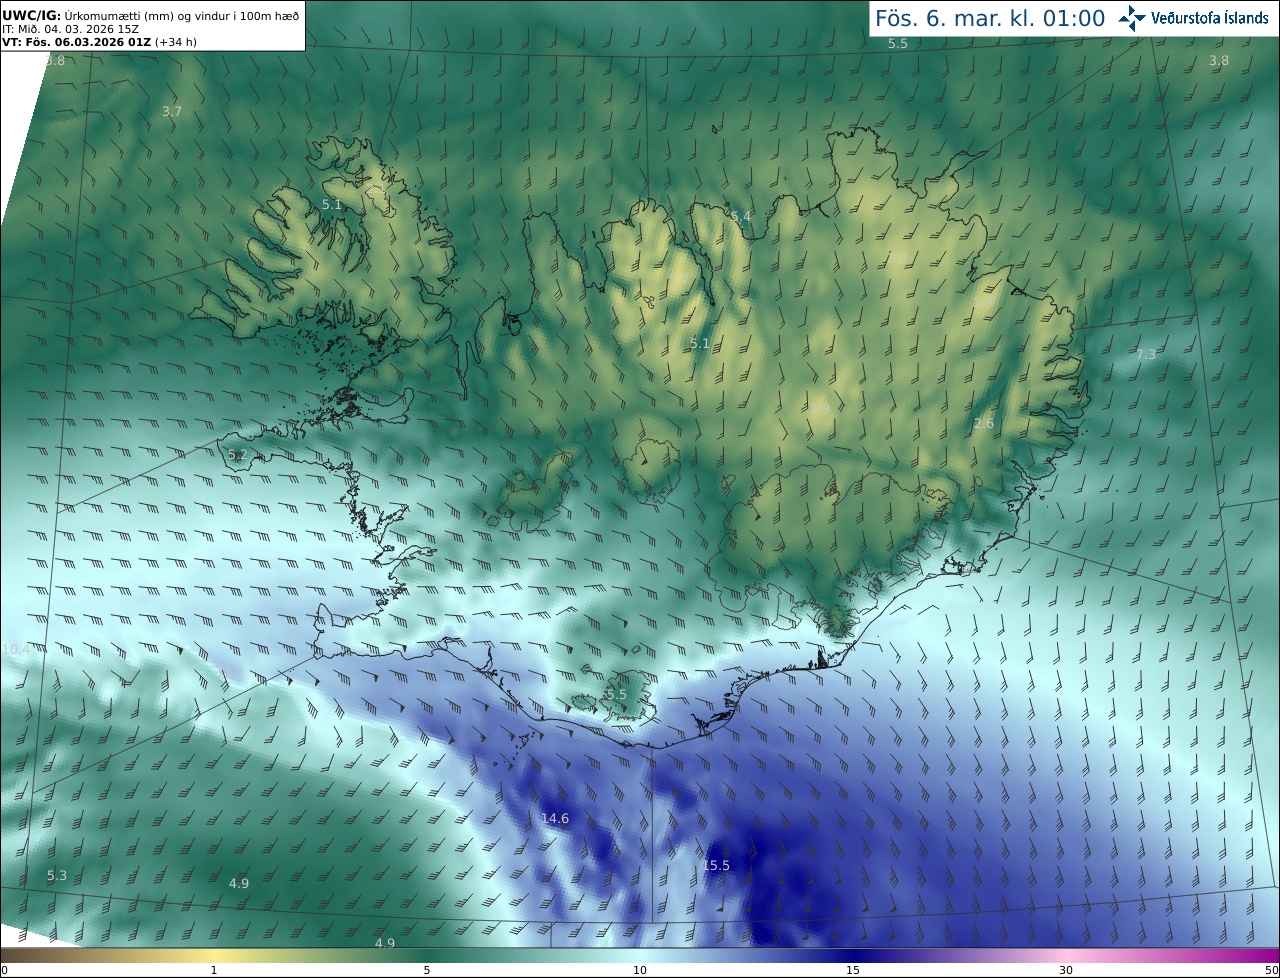Click the dark navy colorbar segment at 15
1280x978 pixels.
(x=853, y=955)
